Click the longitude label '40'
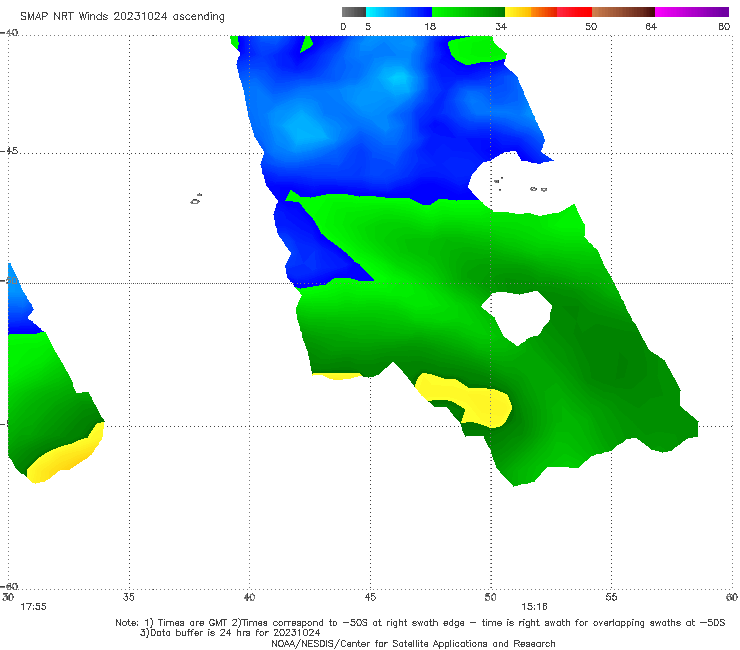 click(249, 597)
